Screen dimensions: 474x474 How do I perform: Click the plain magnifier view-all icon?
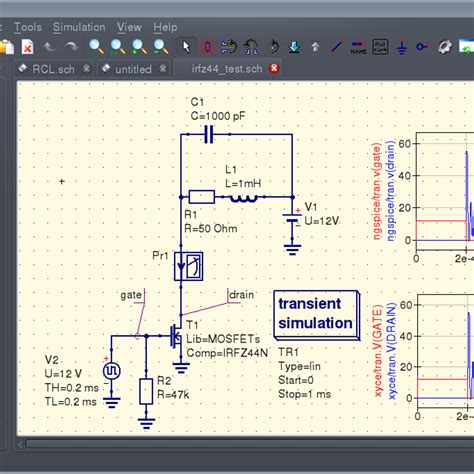(x=97, y=47)
